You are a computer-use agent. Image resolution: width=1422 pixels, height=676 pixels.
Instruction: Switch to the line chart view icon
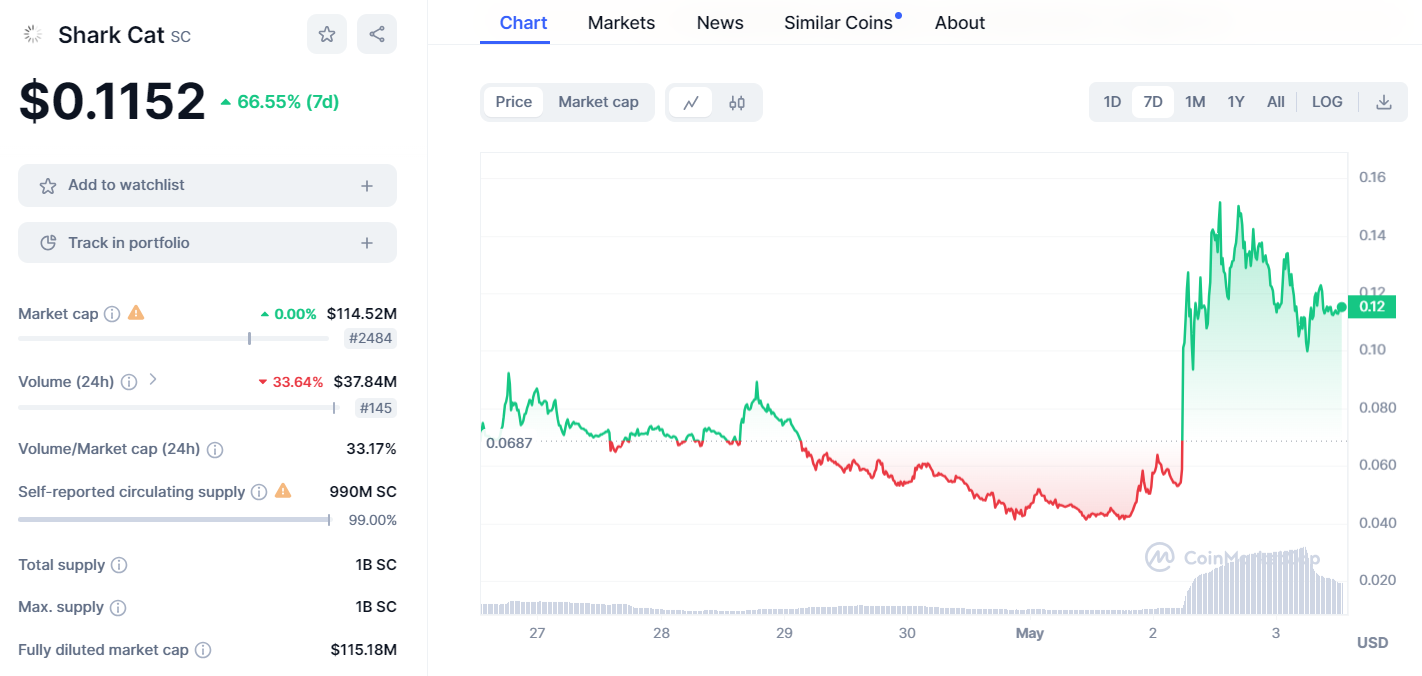pos(690,102)
